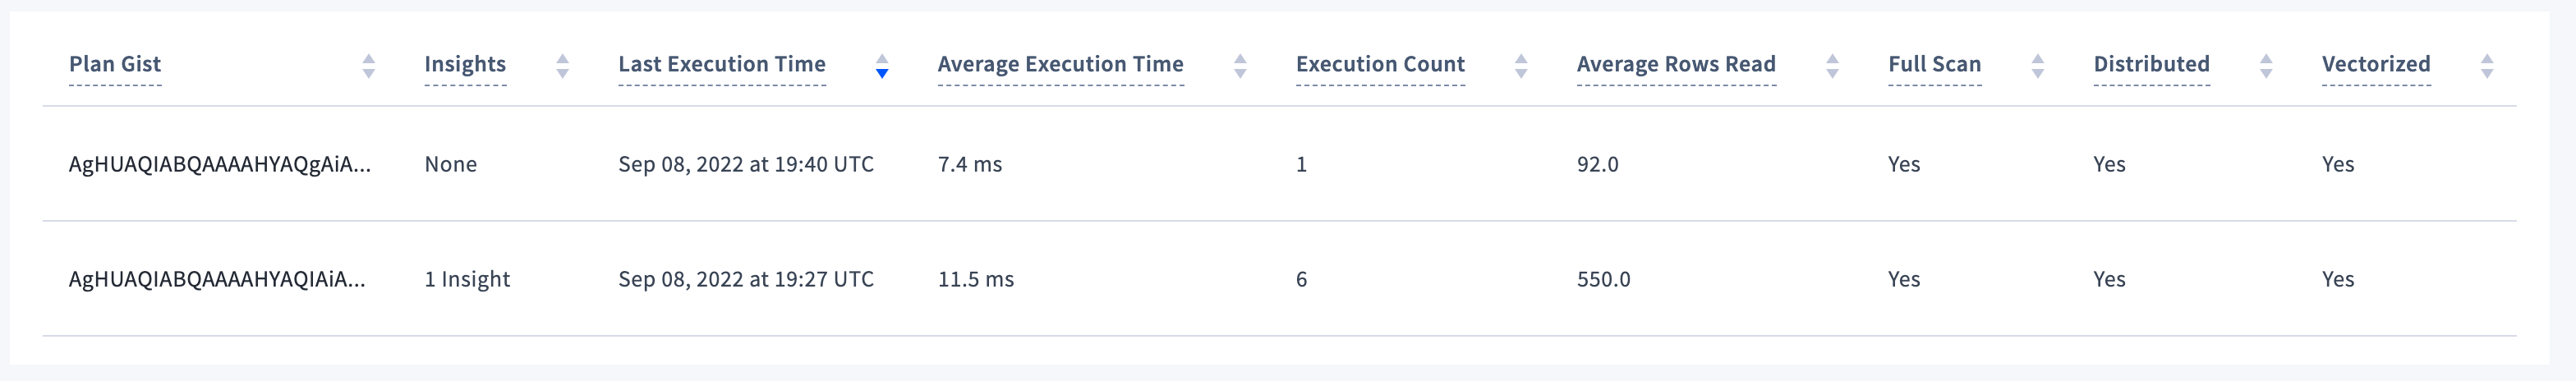This screenshot has width=2576, height=381.
Task: Click the Average Execution Time header text
Action: (x=1060, y=64)
